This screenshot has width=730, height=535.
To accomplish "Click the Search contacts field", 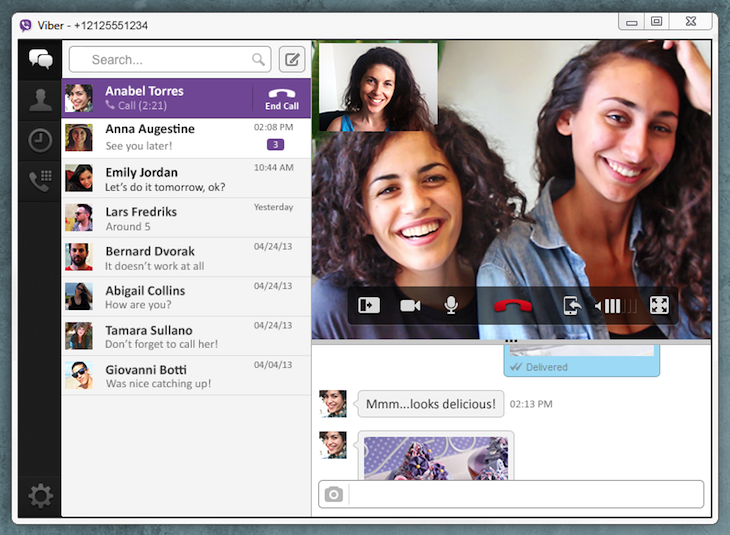I will point(170,60).
